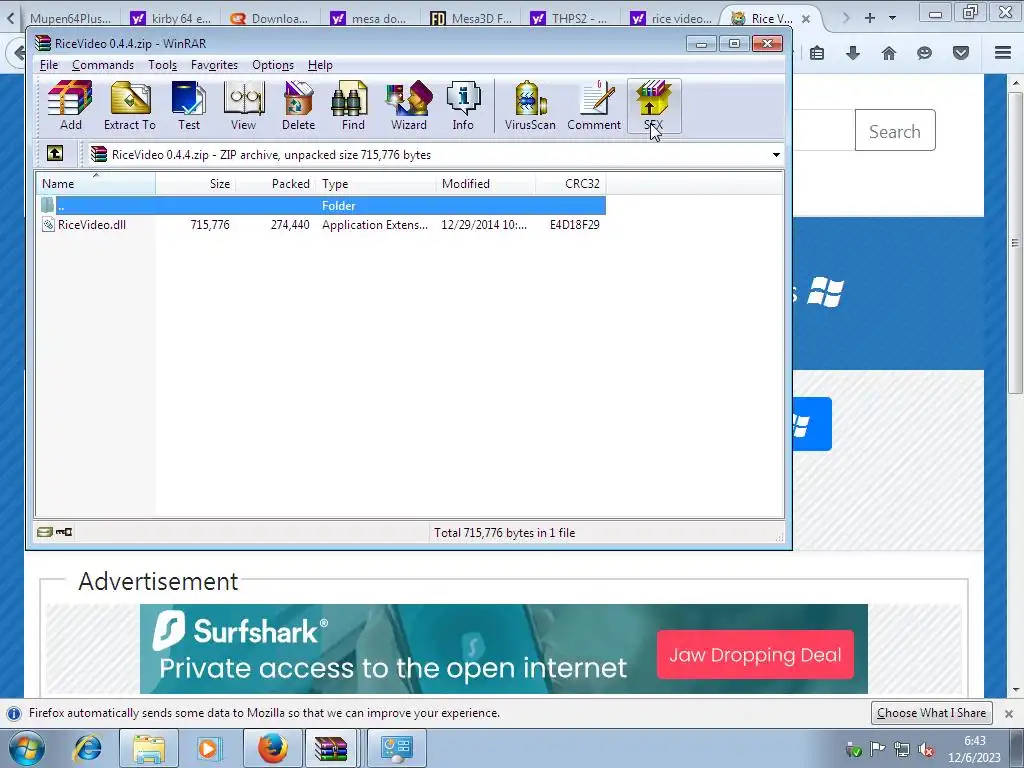Go up one folder level arrow

(55, 153)
